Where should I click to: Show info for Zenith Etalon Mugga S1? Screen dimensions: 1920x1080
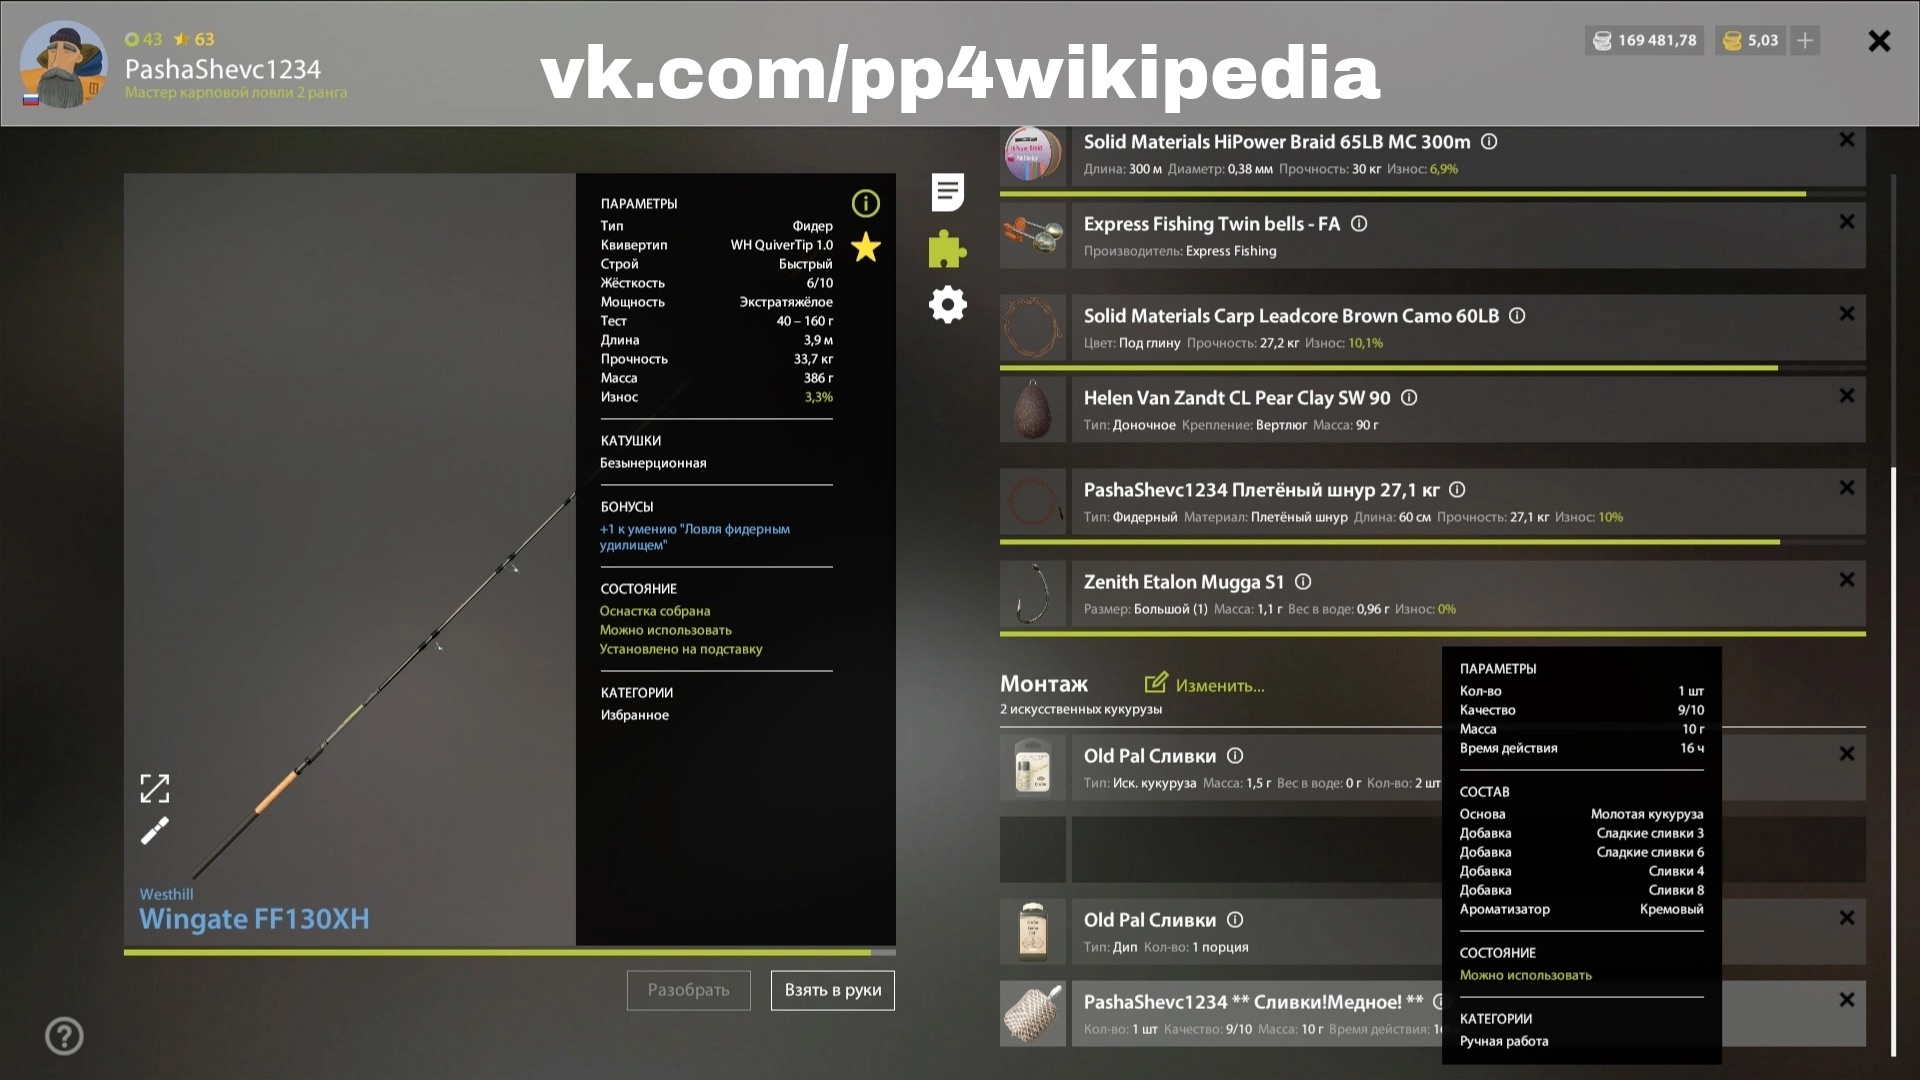click(1302, 582)
